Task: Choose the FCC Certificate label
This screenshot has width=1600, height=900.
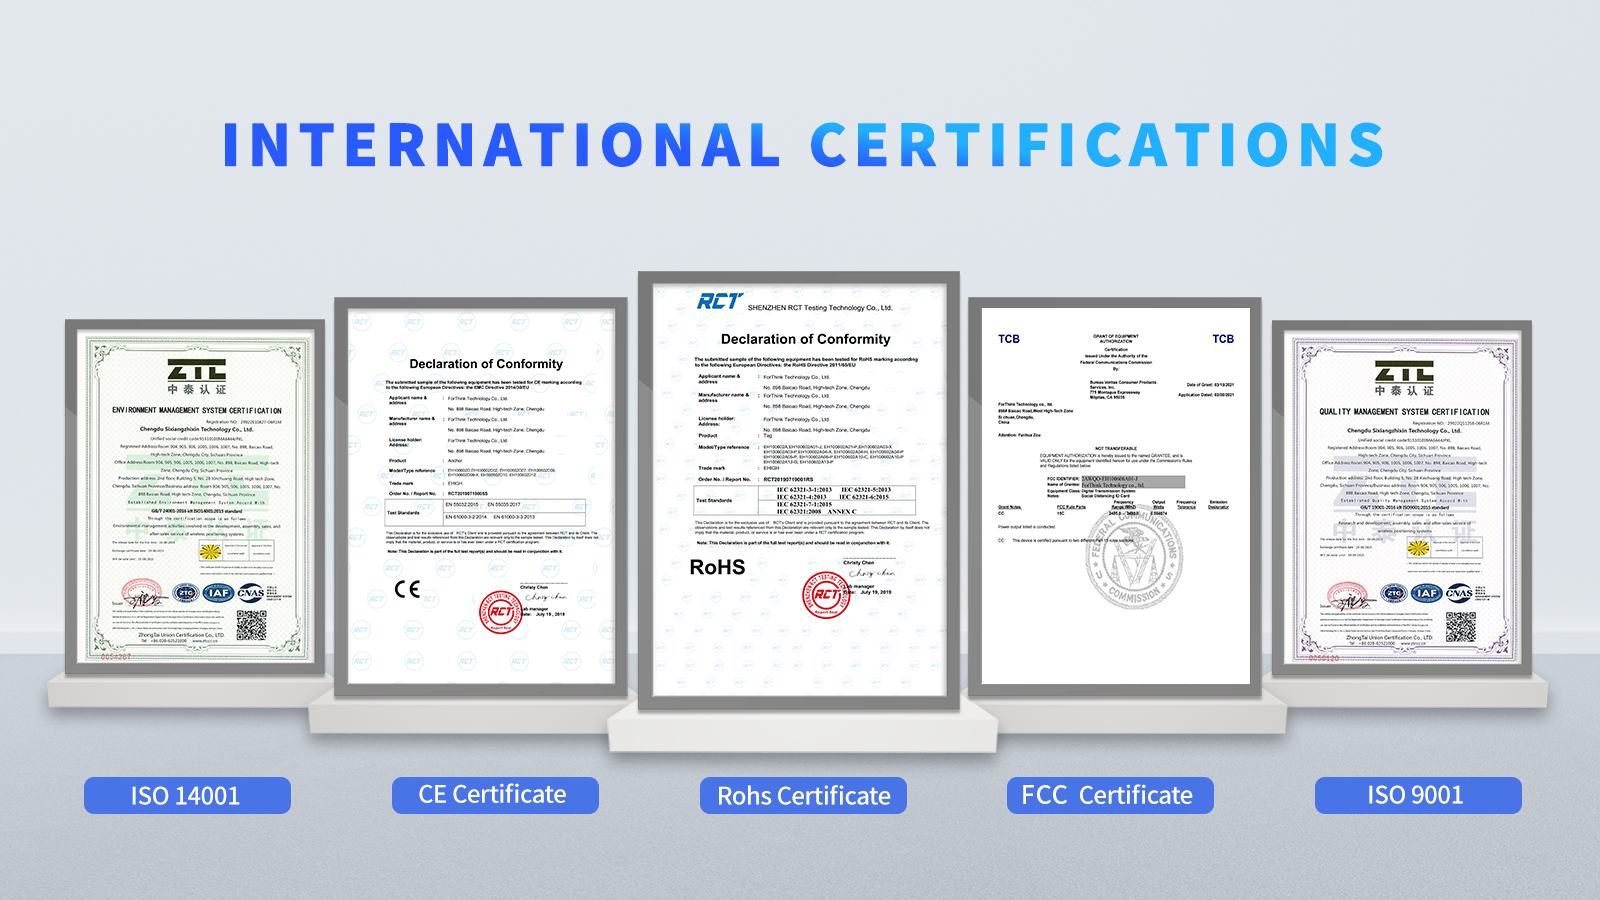Action: (1109, 796)
